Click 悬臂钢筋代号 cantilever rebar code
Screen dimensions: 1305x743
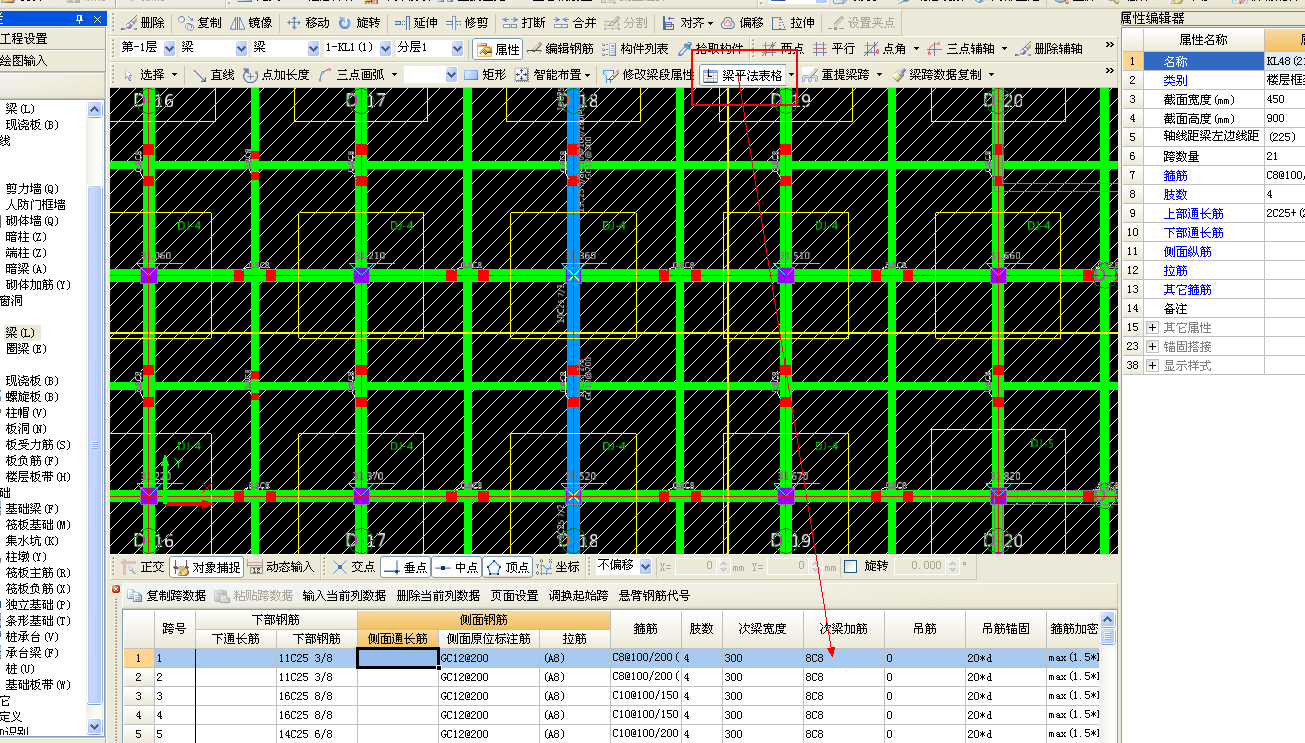pyautogui.click(x=654, y=596)
